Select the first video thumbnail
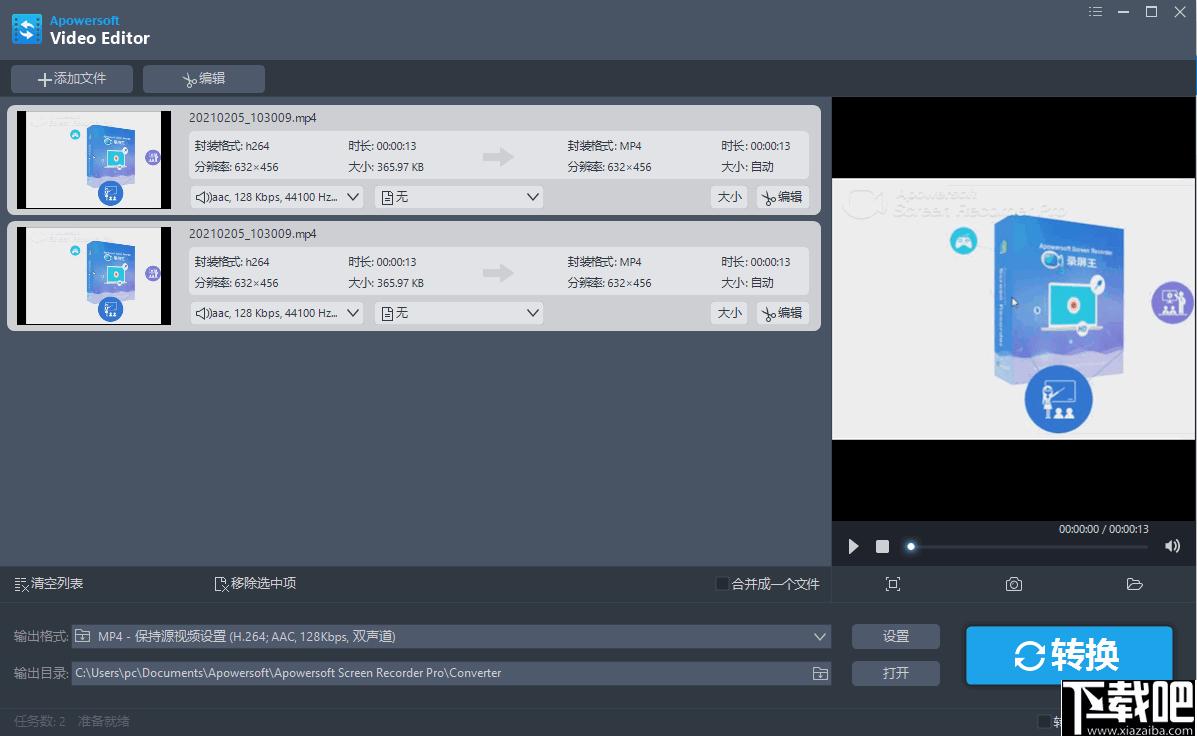 click(94, 160)
